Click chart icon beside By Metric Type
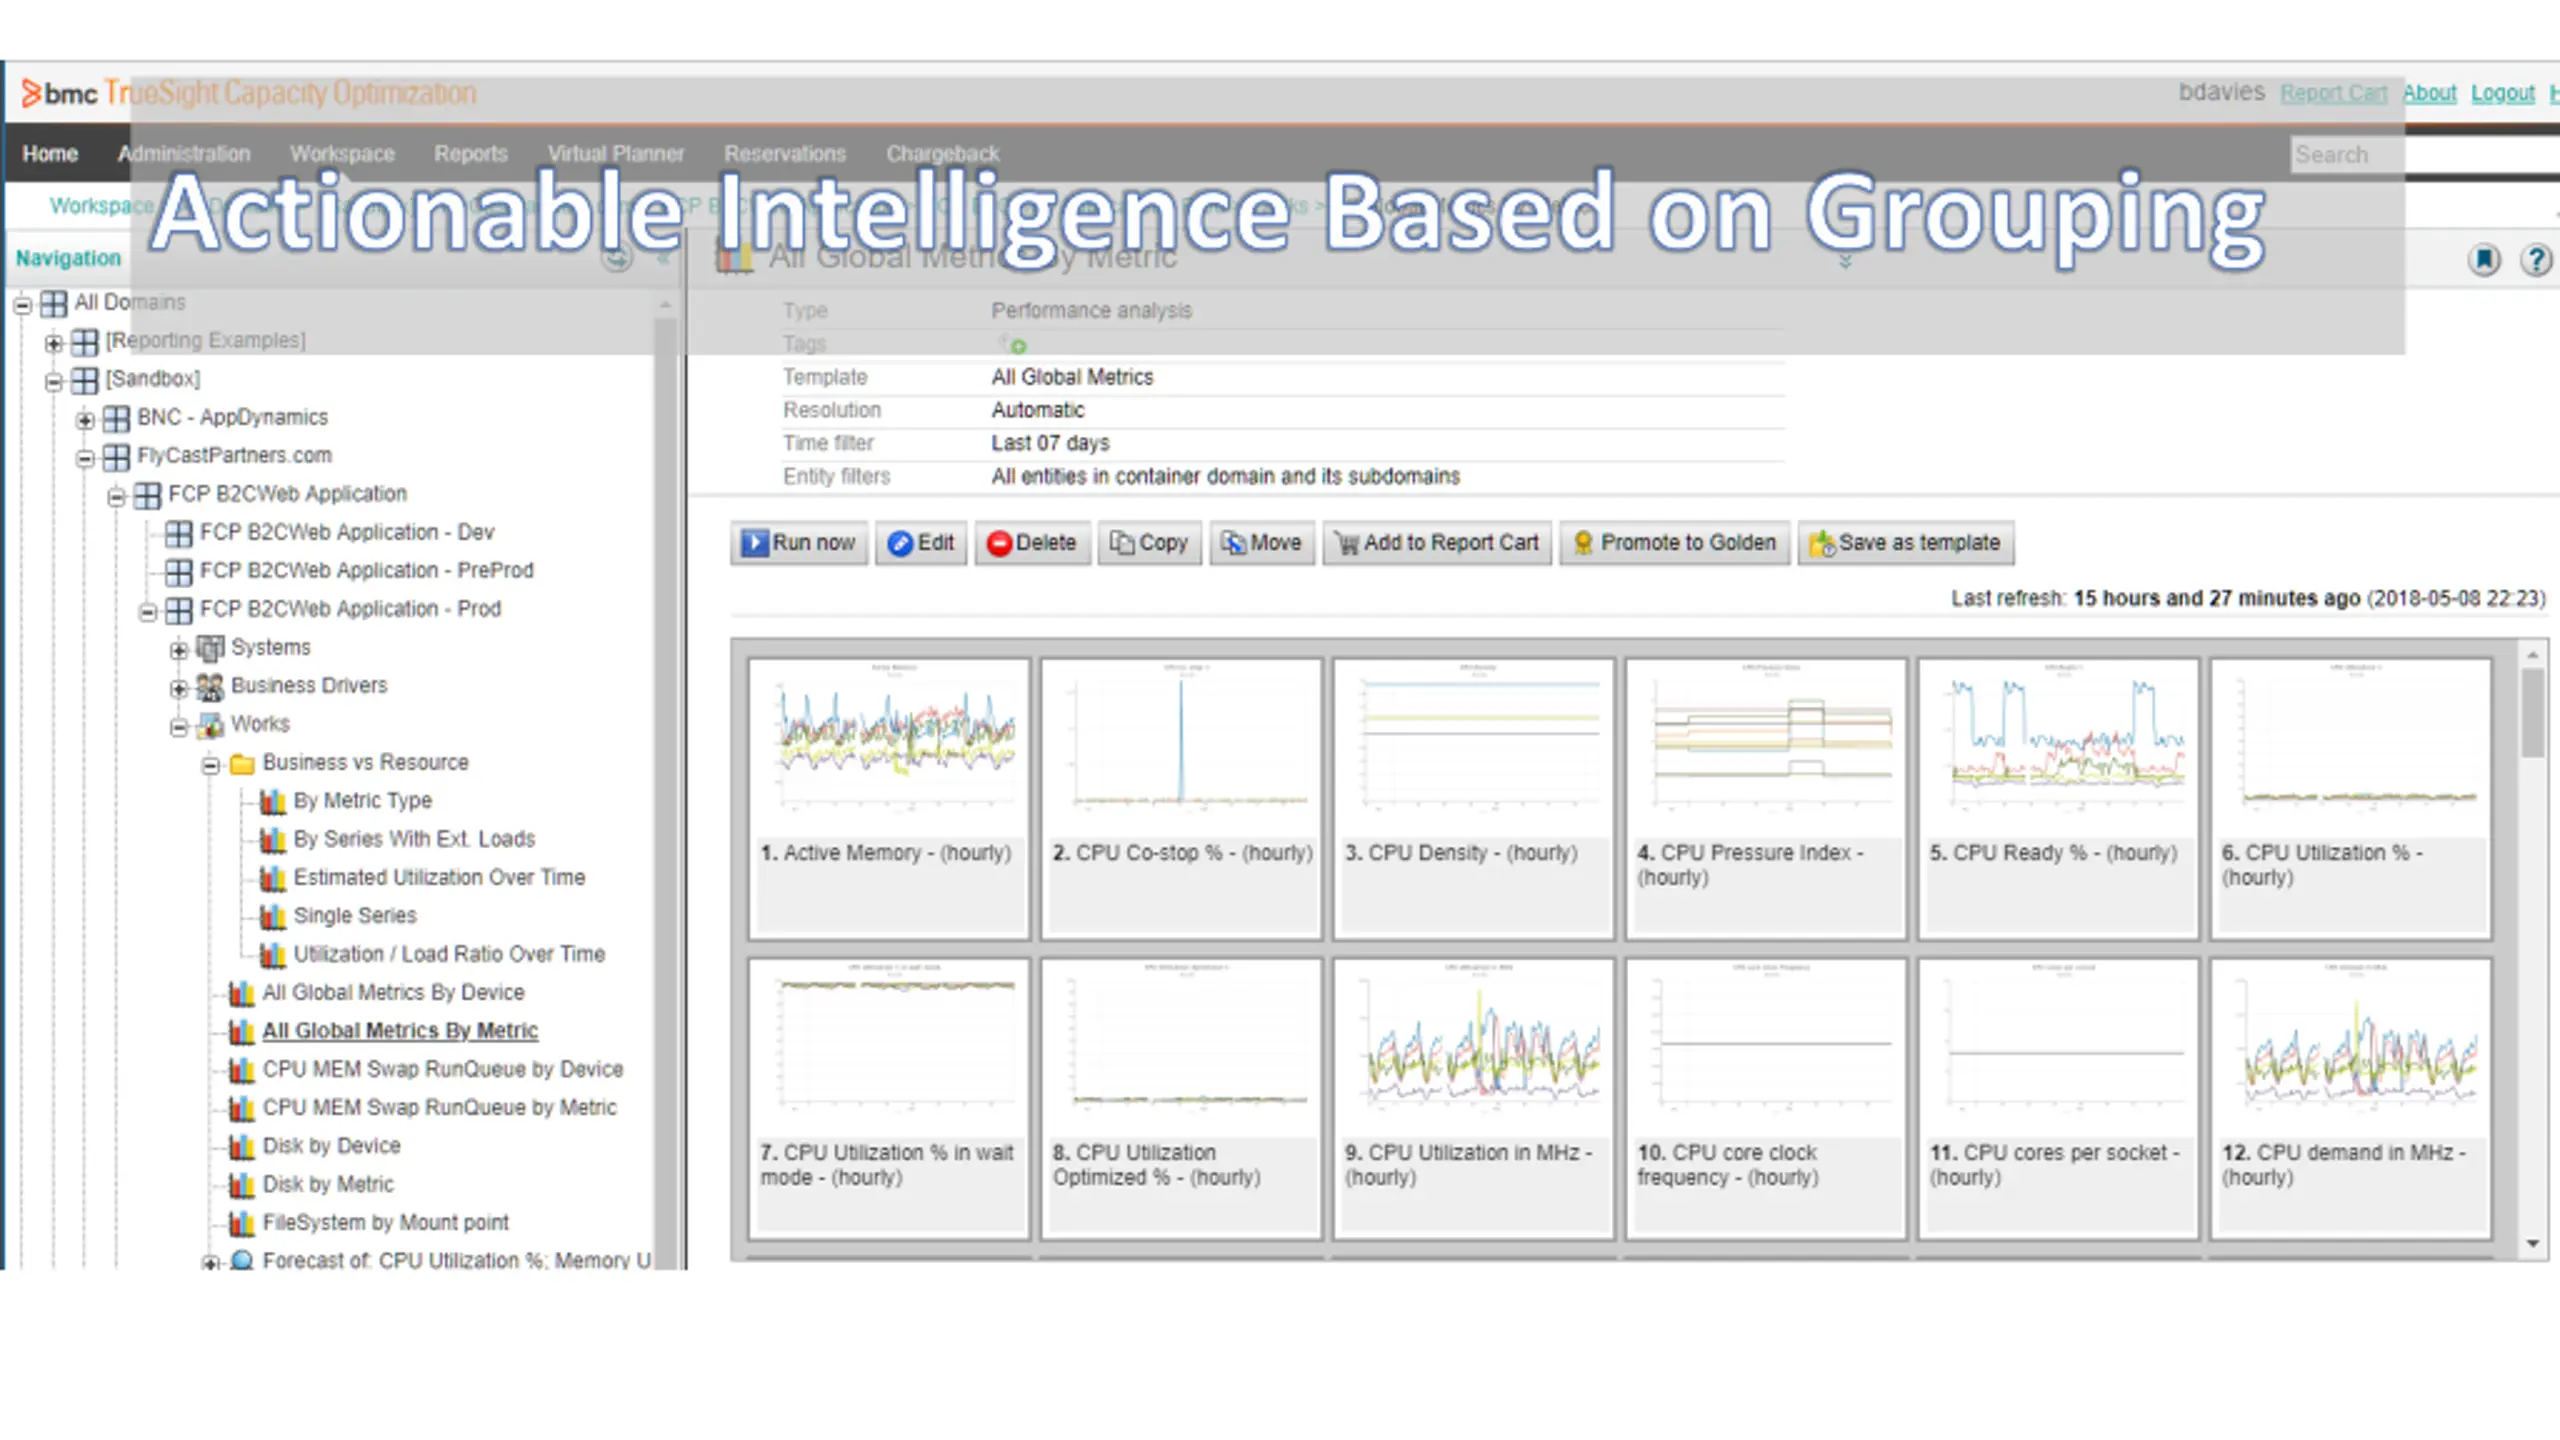 click(x=272, y=801)
